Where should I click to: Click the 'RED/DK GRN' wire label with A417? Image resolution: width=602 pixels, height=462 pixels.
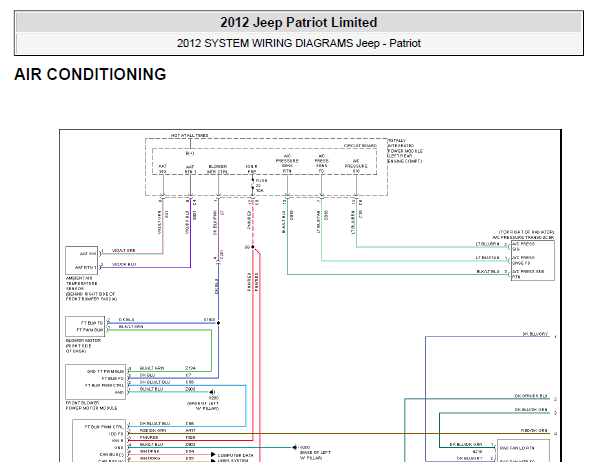tap(153, 431)
